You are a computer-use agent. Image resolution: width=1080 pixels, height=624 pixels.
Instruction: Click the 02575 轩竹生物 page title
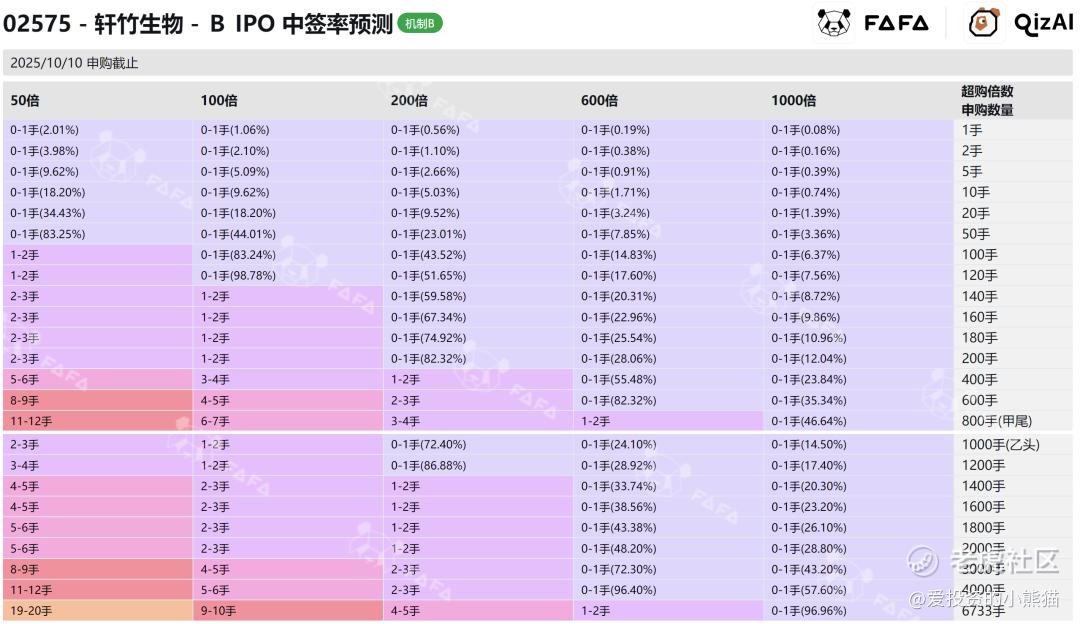pyautogui.click(x=198, y=24)
